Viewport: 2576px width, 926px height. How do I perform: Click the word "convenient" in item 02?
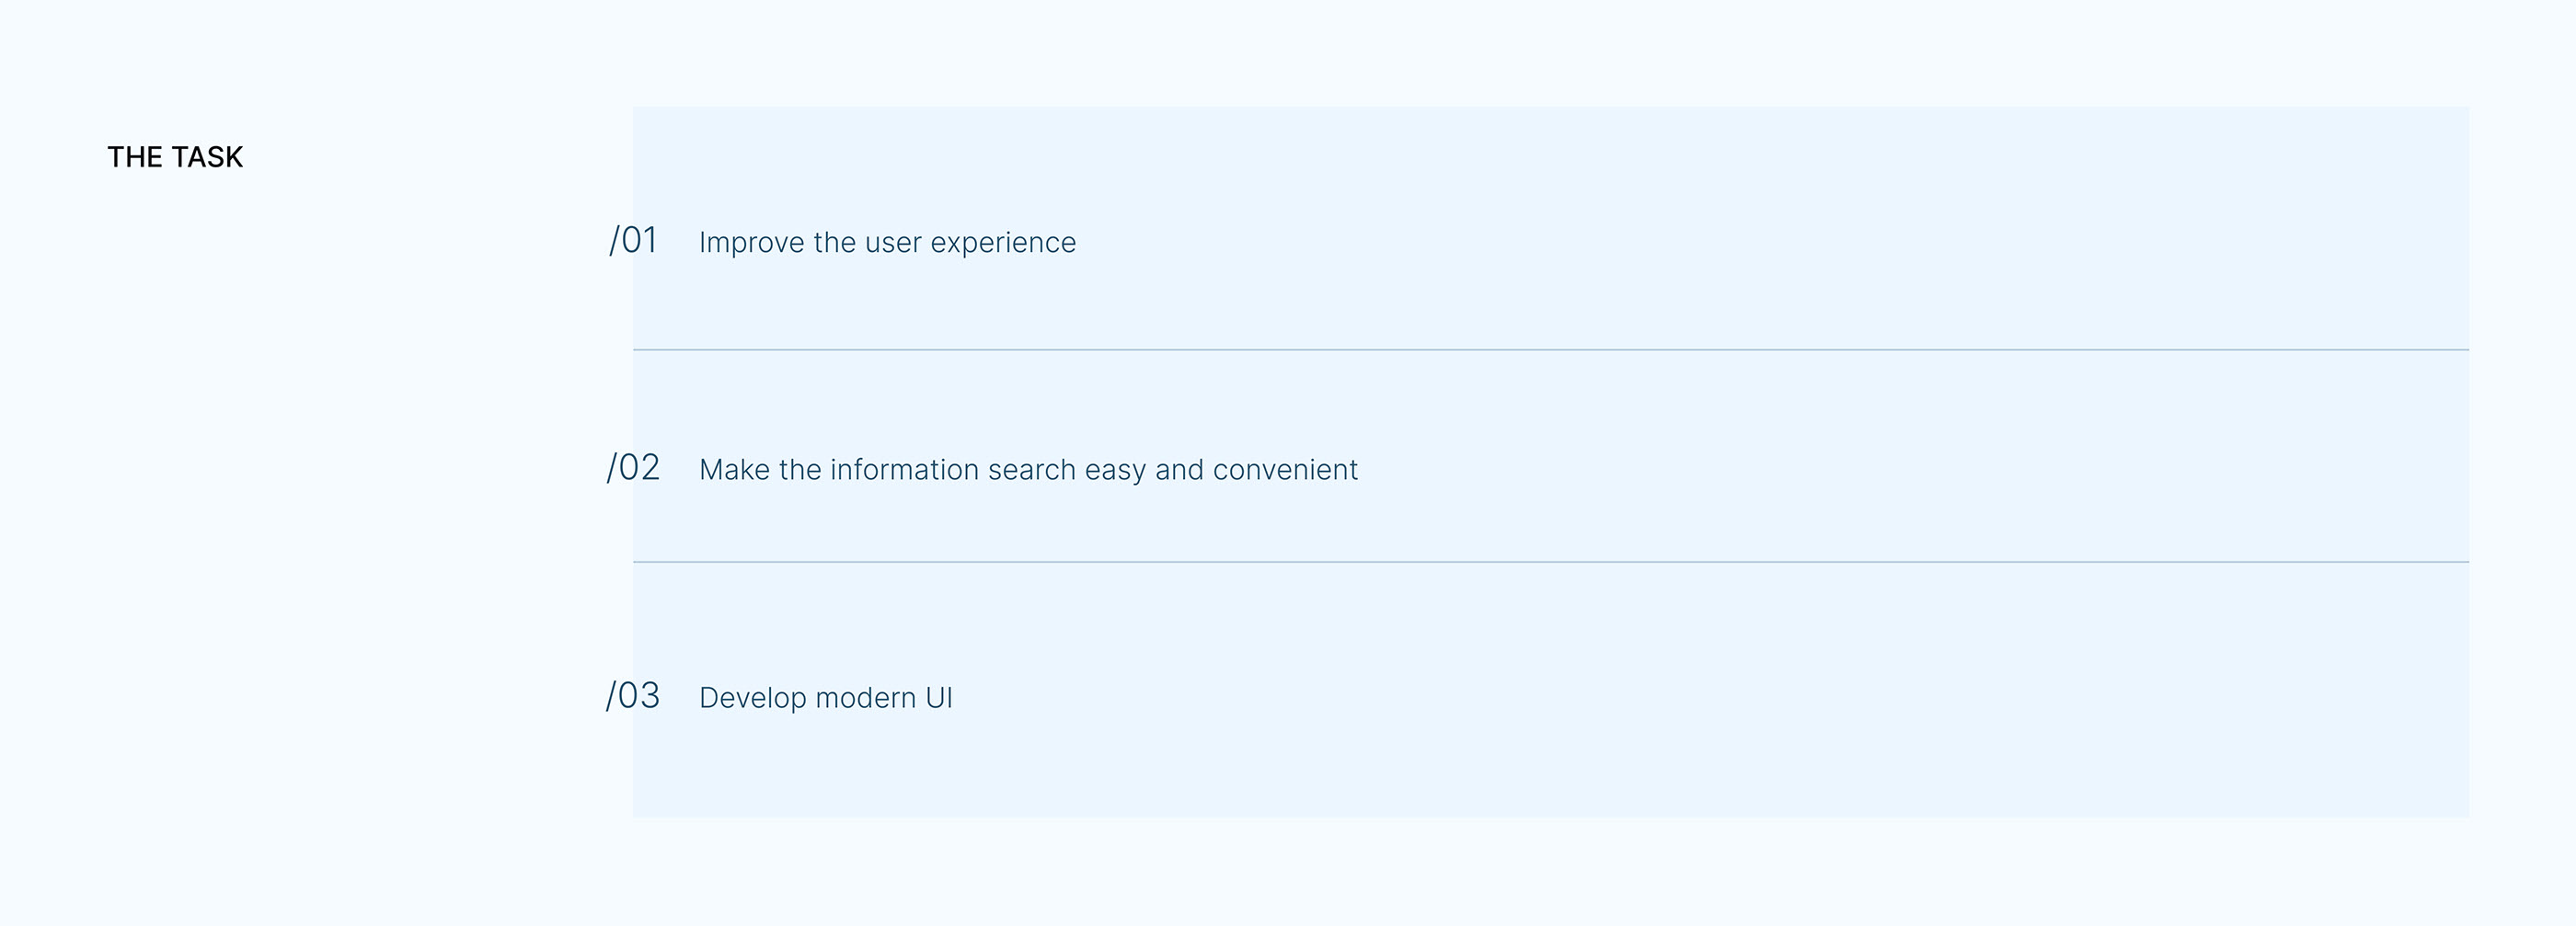(x=1285, y=470)
